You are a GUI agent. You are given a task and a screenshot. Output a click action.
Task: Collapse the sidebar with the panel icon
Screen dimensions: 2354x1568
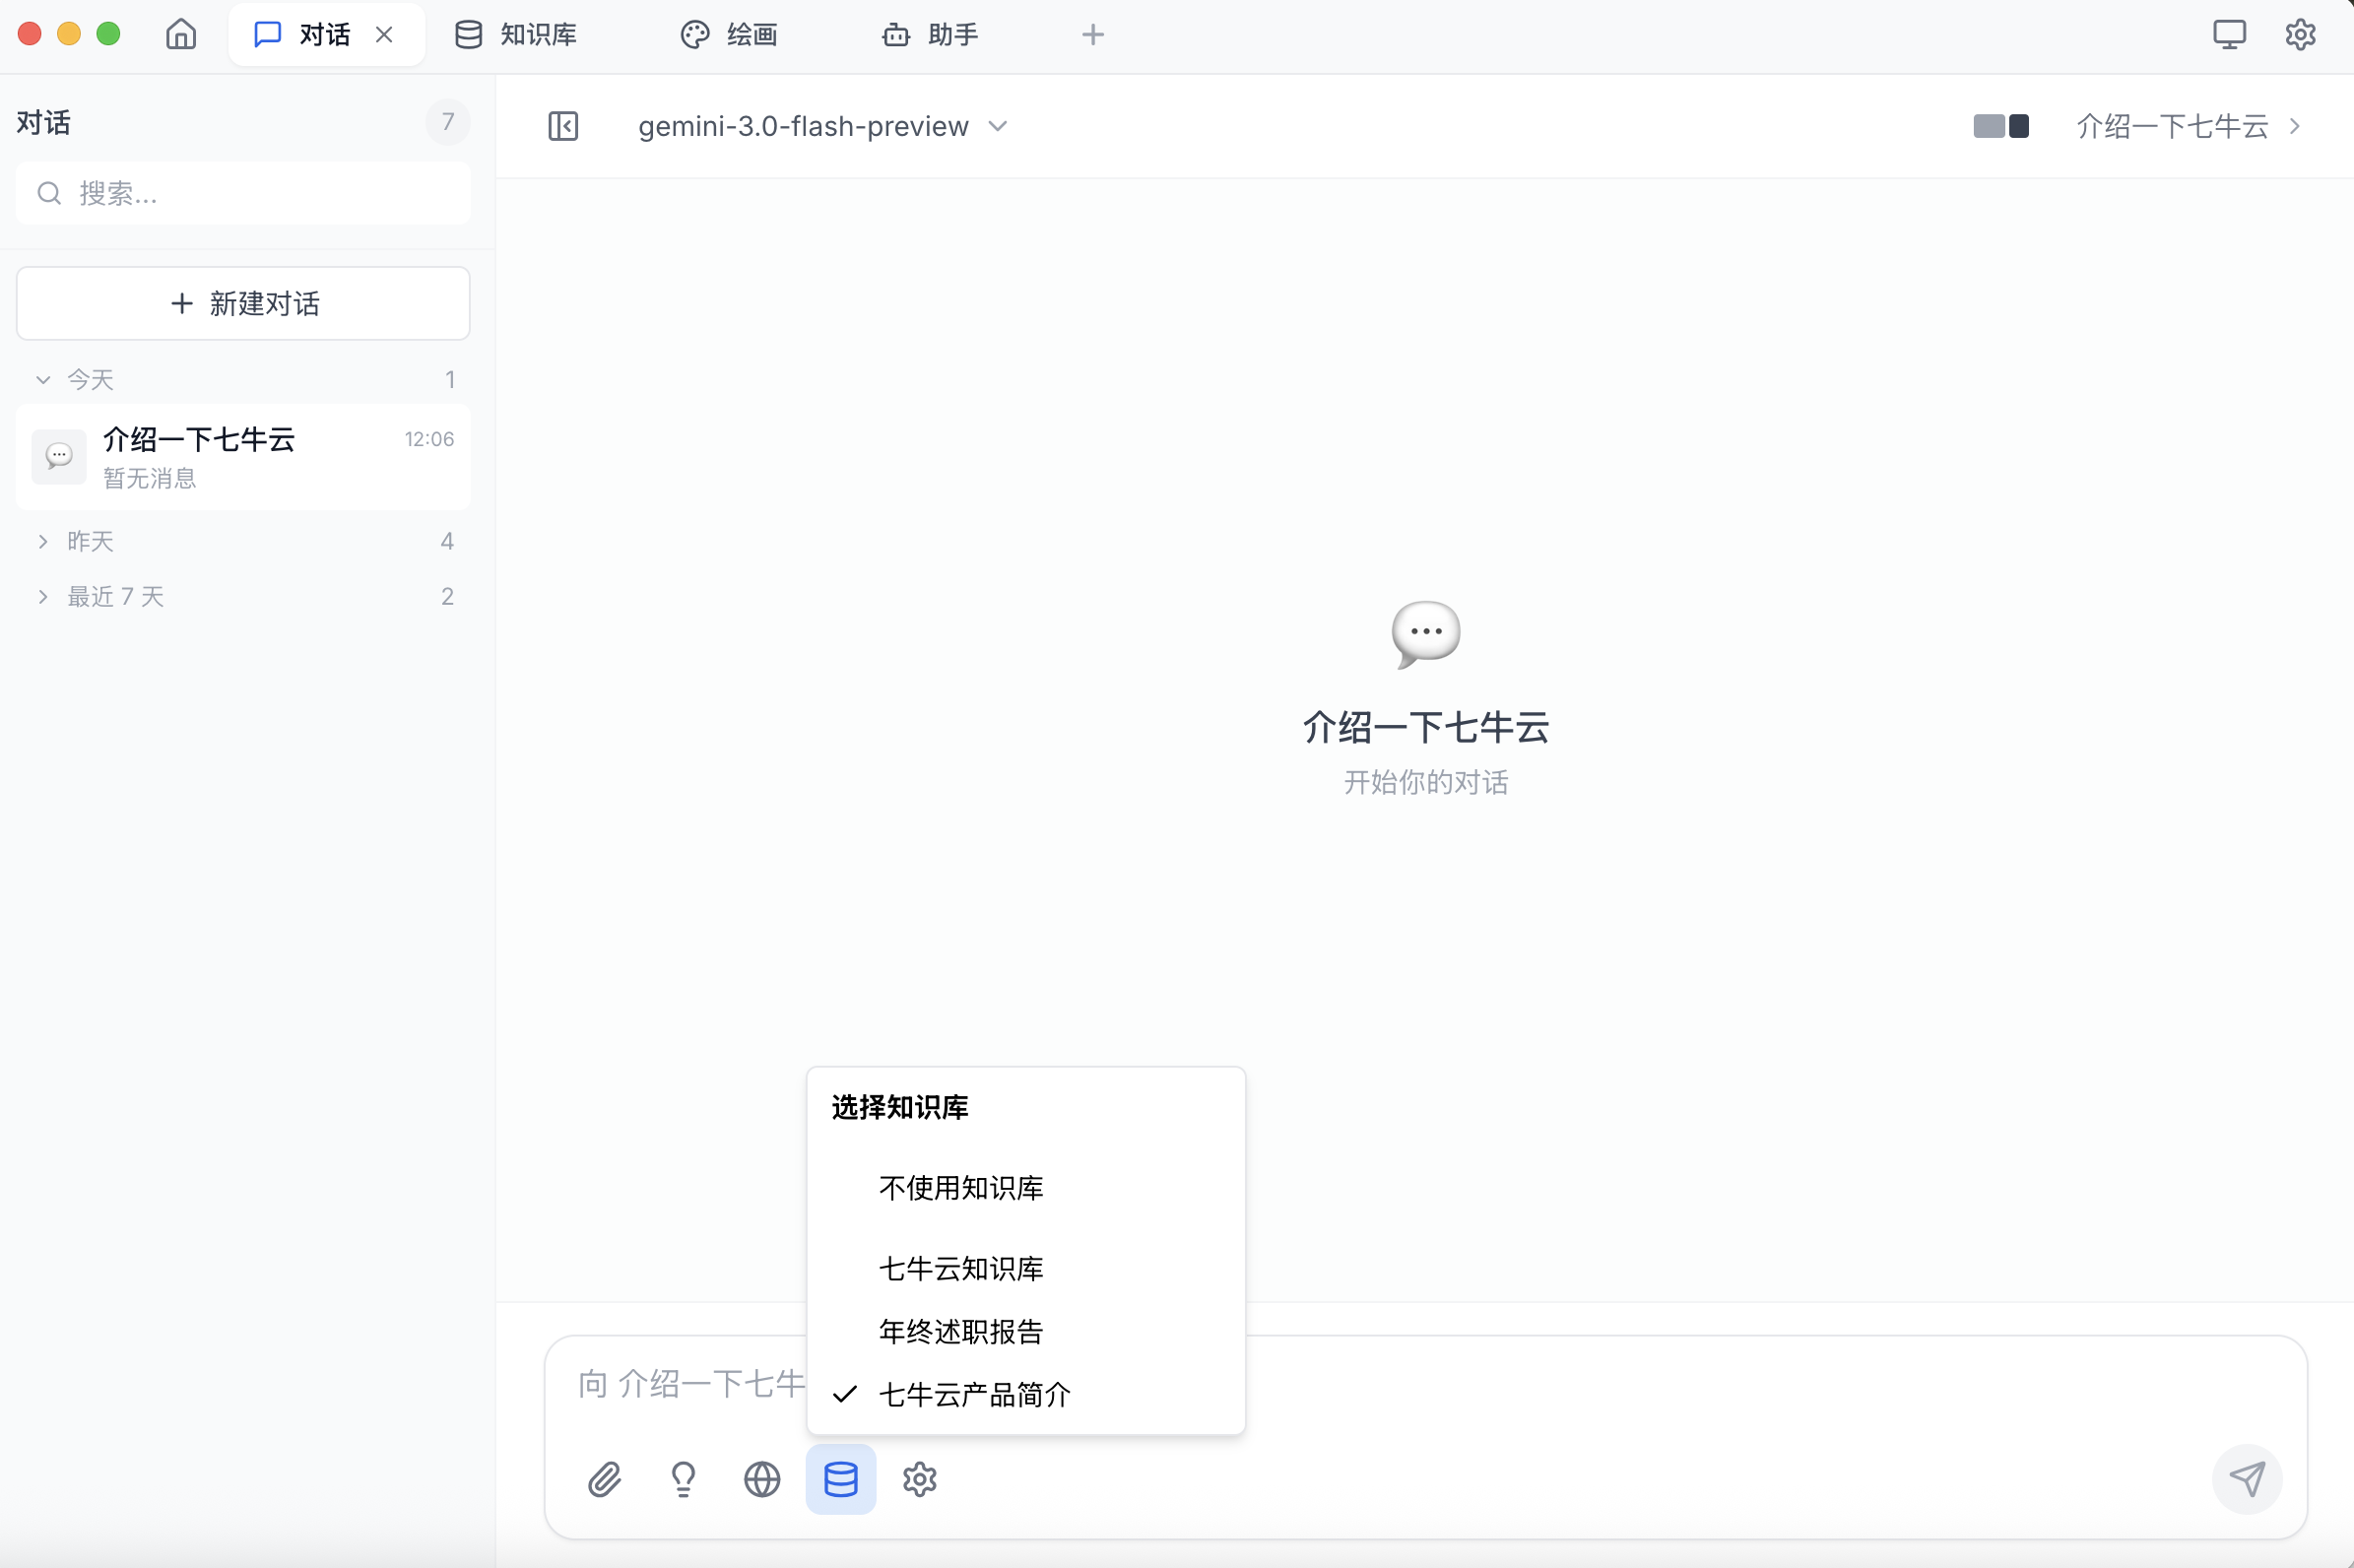click(x=562, y=126)
